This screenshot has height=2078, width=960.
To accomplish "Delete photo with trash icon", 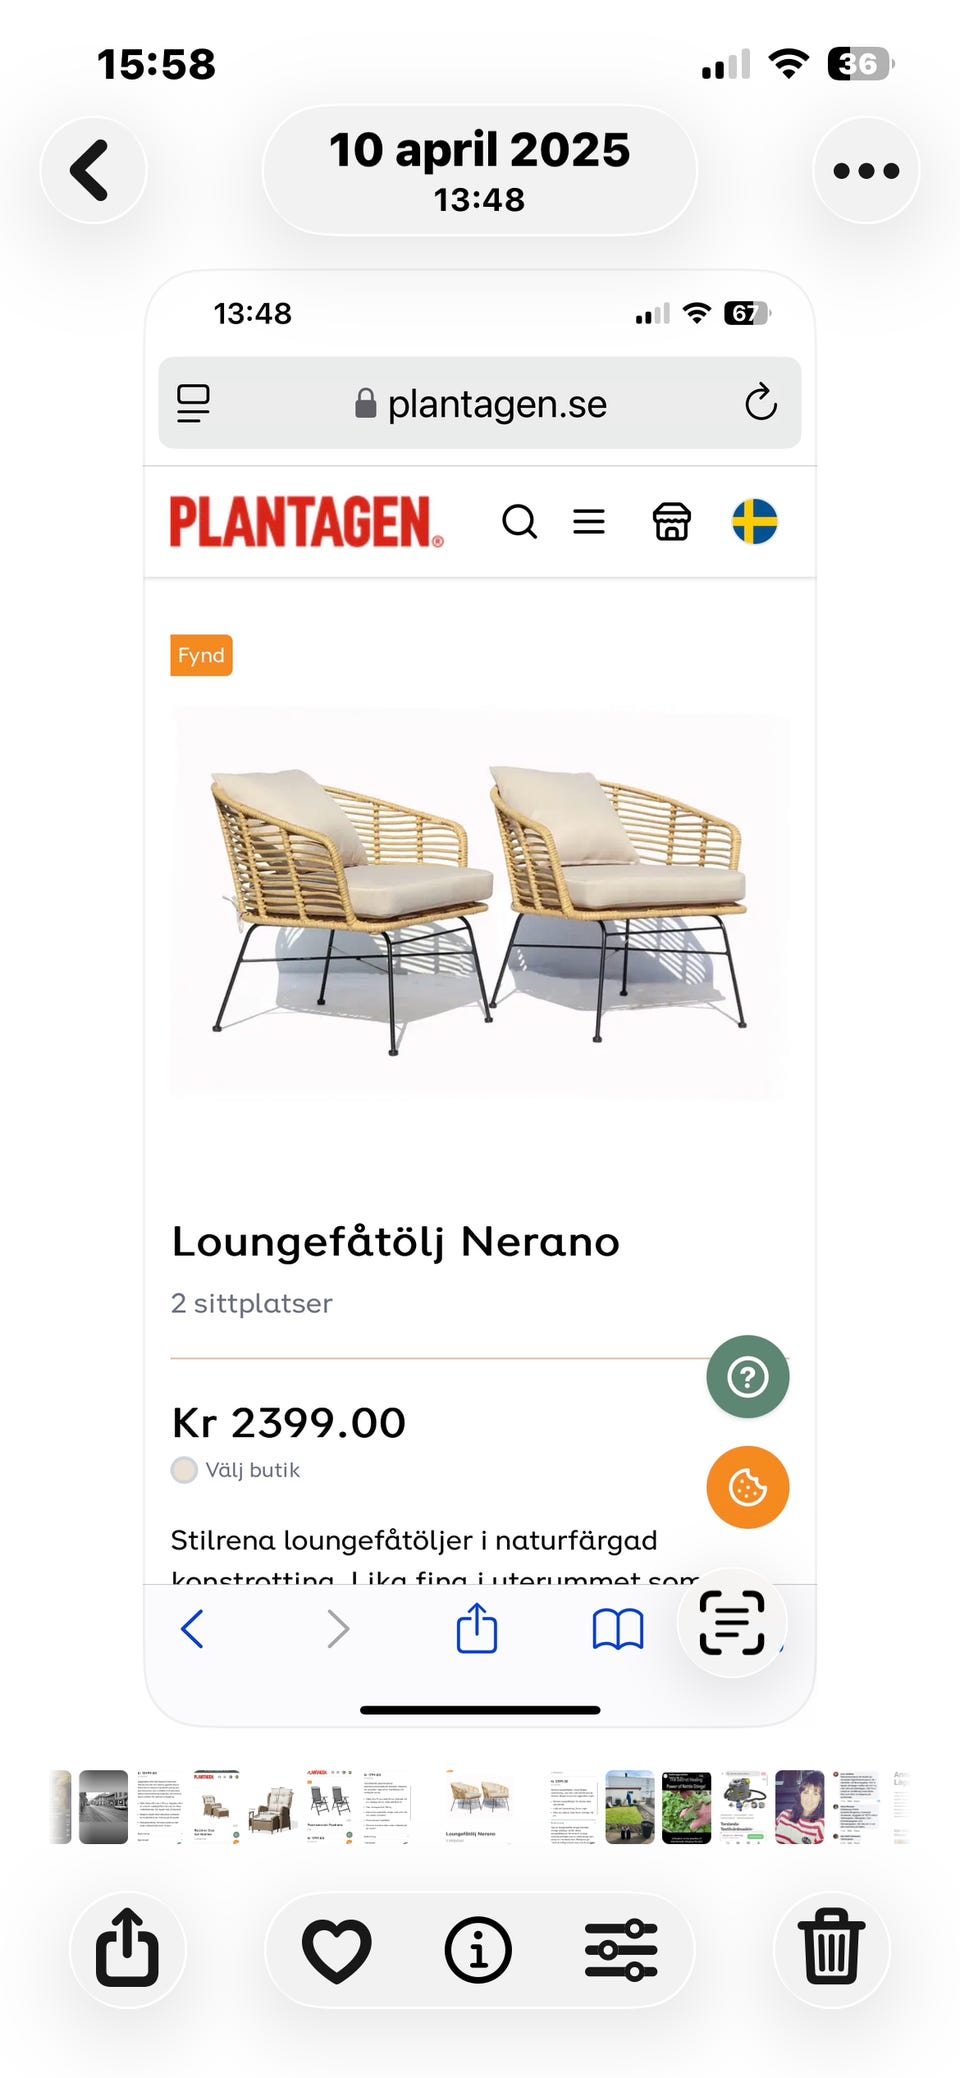I will [832, 1948].
